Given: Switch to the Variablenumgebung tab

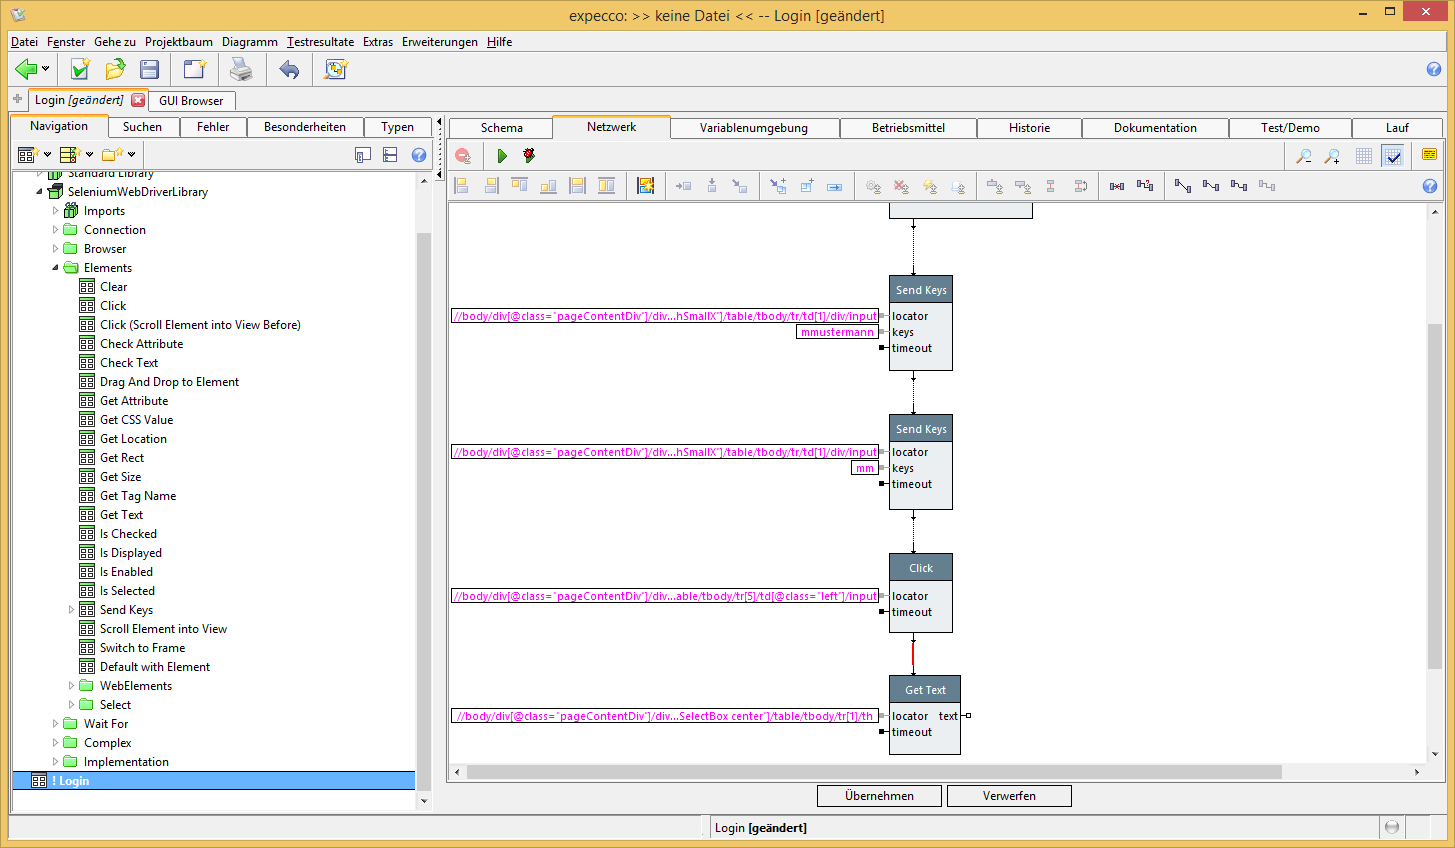Looking at the screenshot, I should pos(754,128).
